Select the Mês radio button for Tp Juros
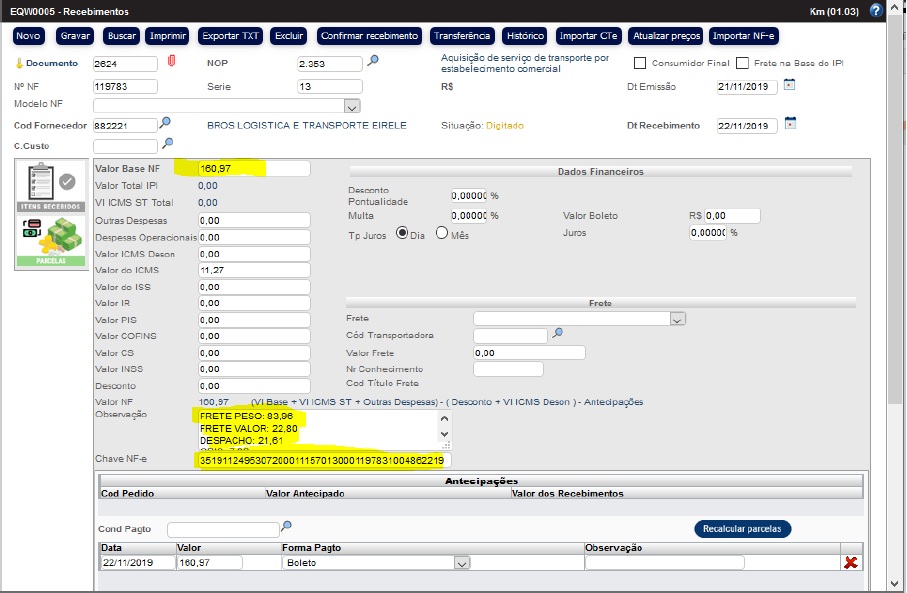This screenshot has width=907, height=593. tap(441, 233)
